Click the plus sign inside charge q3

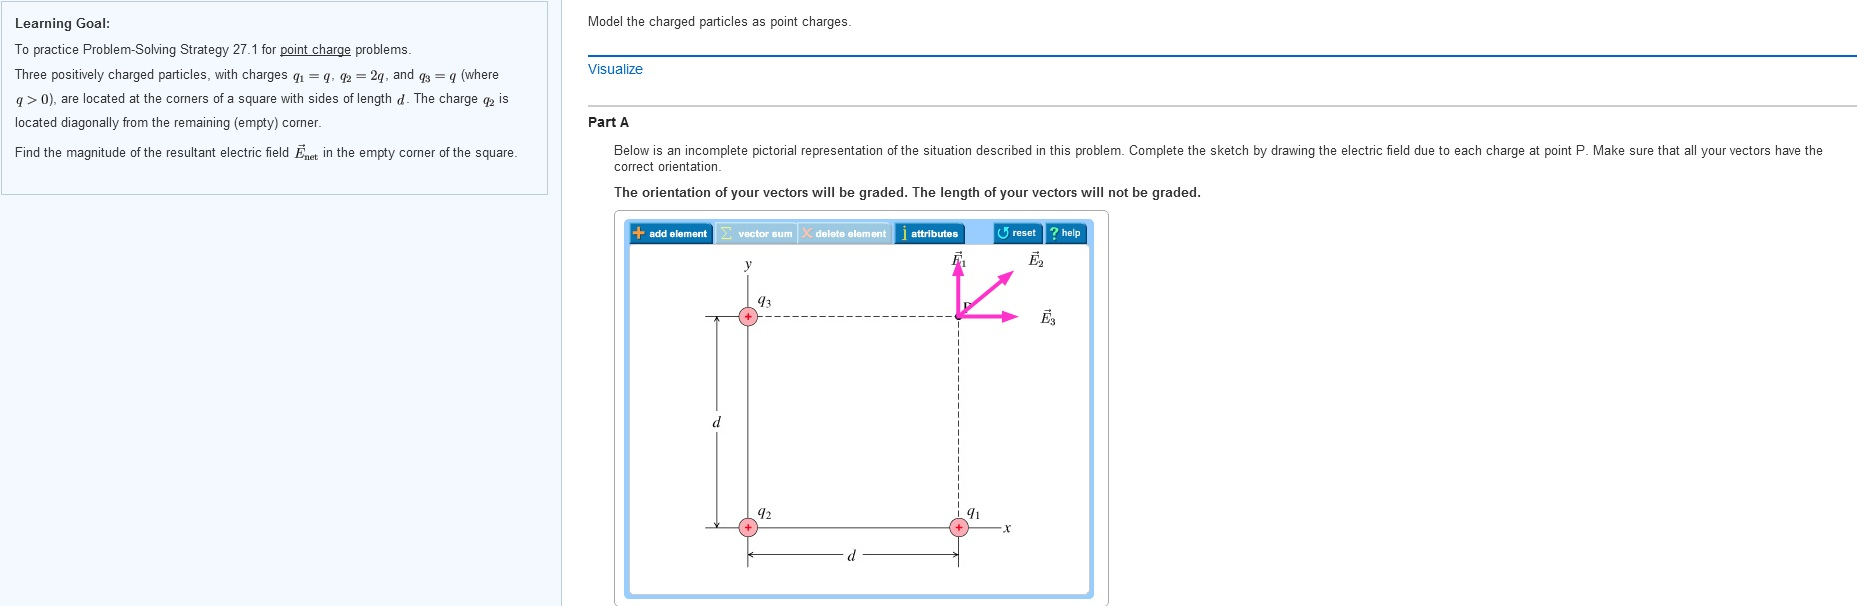click(x=747, y=315)
